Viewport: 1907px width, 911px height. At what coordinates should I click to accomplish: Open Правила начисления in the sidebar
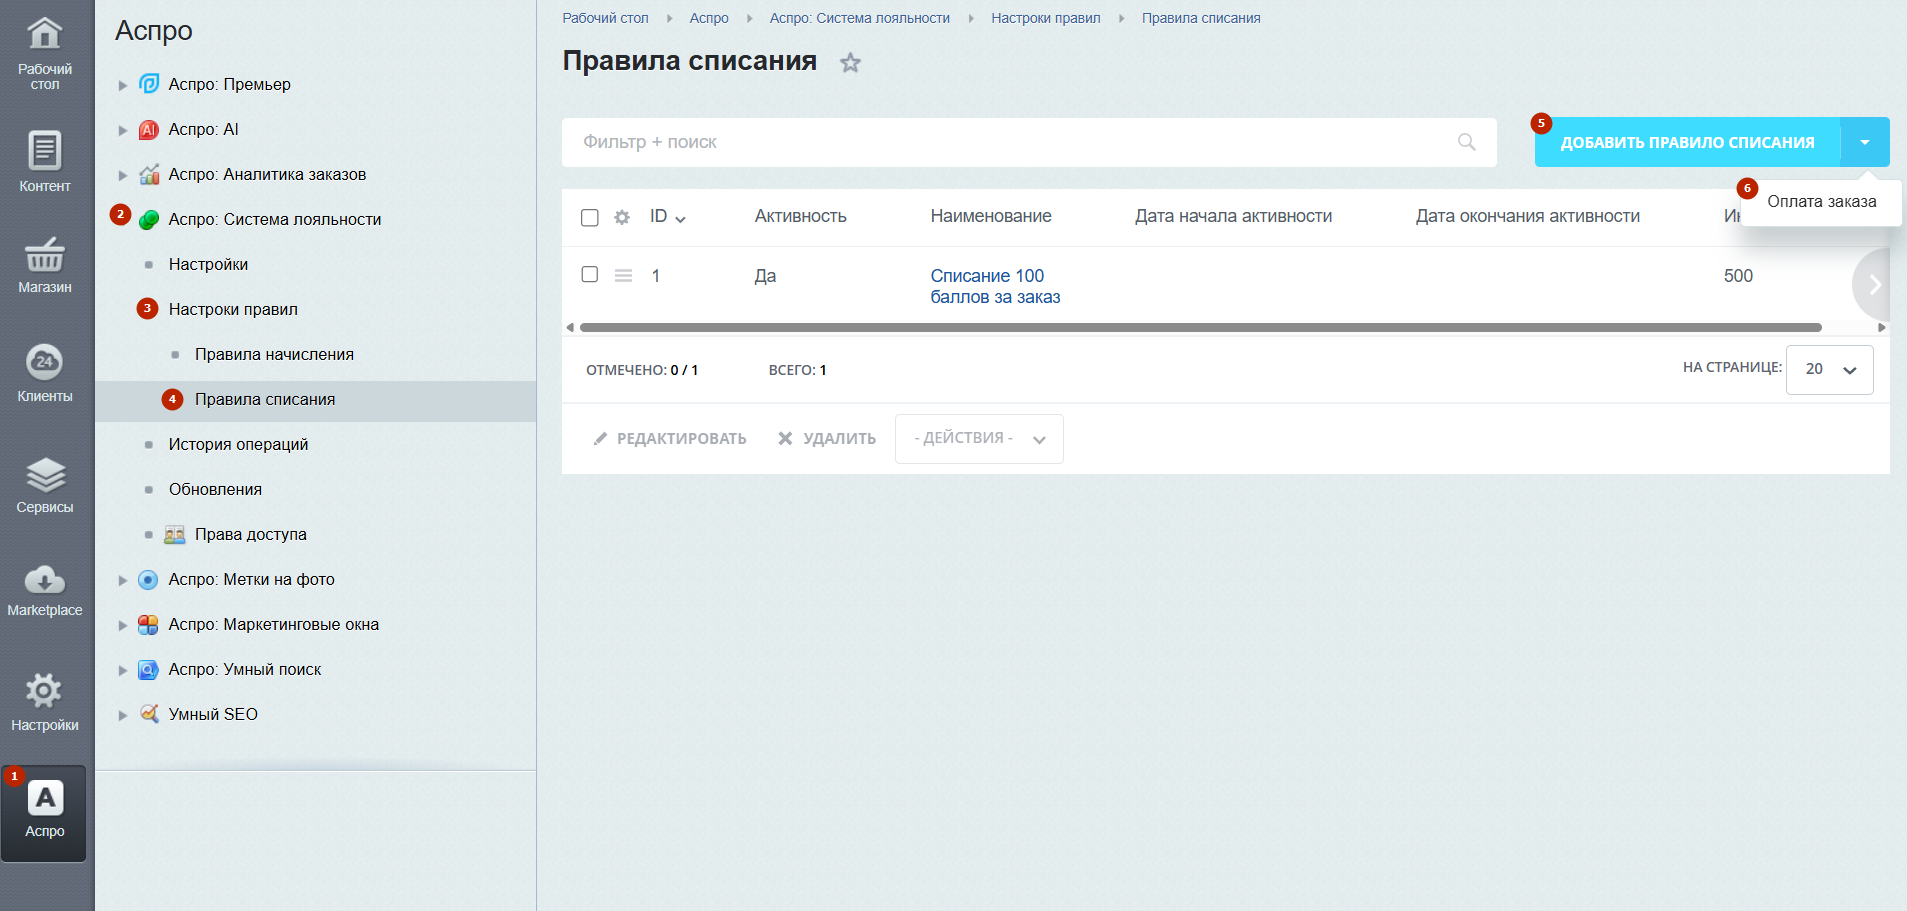274,354
